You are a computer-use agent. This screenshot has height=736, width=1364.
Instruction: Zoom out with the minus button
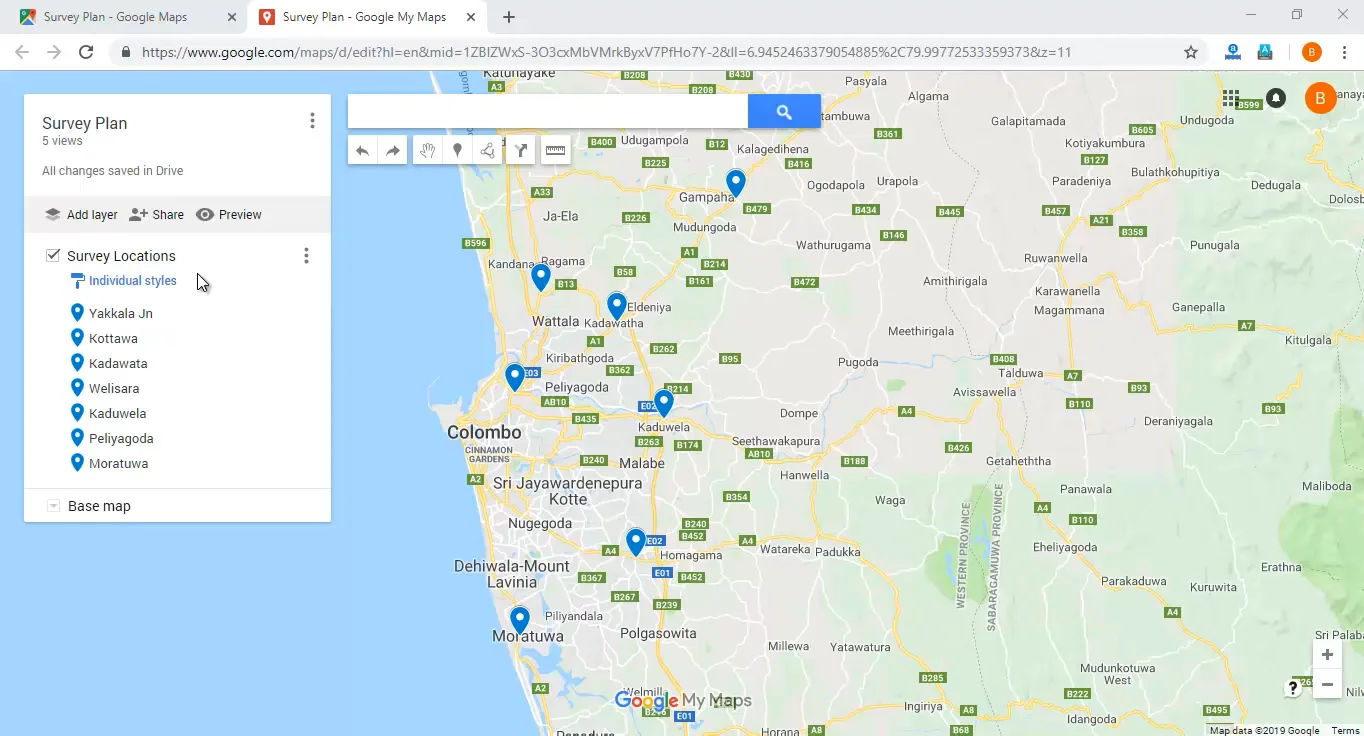1327,685
